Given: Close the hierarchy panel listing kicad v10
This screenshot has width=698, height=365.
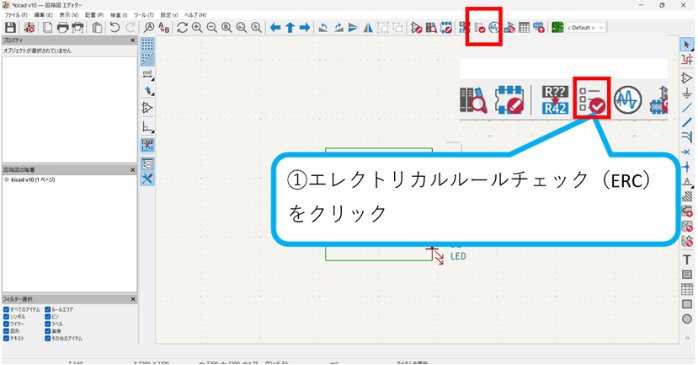Looking at the screenshot, I should [x=132, y=170].
